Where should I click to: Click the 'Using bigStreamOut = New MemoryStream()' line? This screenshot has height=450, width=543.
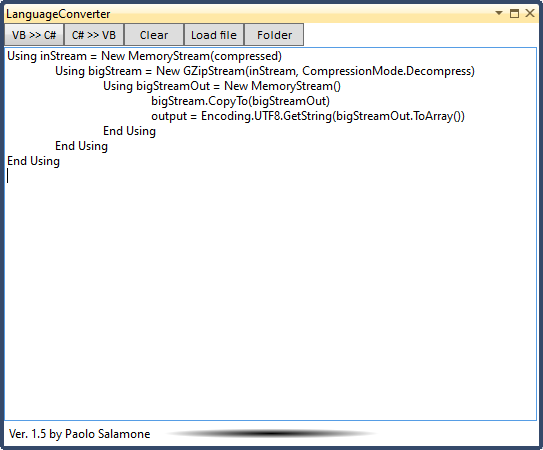tap(222, 86)
